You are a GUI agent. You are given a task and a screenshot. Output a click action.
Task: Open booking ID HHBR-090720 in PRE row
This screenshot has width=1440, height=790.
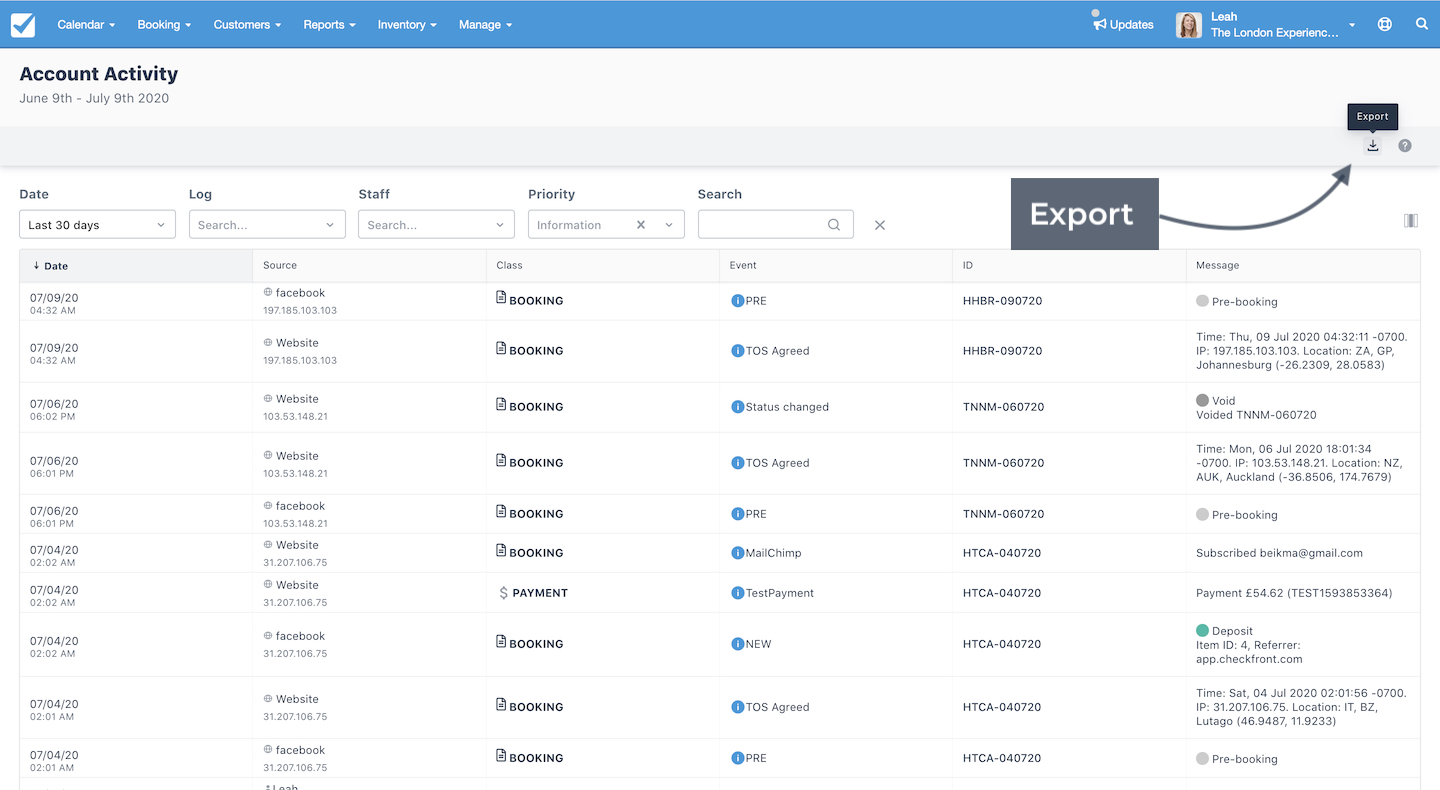(1002, 301)
